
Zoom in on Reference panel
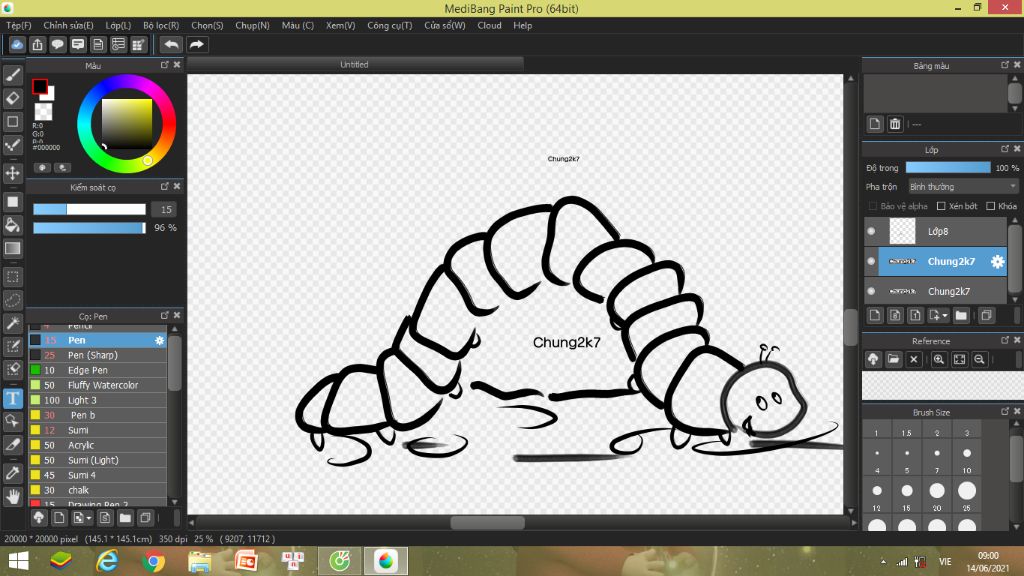click(938, 359)
